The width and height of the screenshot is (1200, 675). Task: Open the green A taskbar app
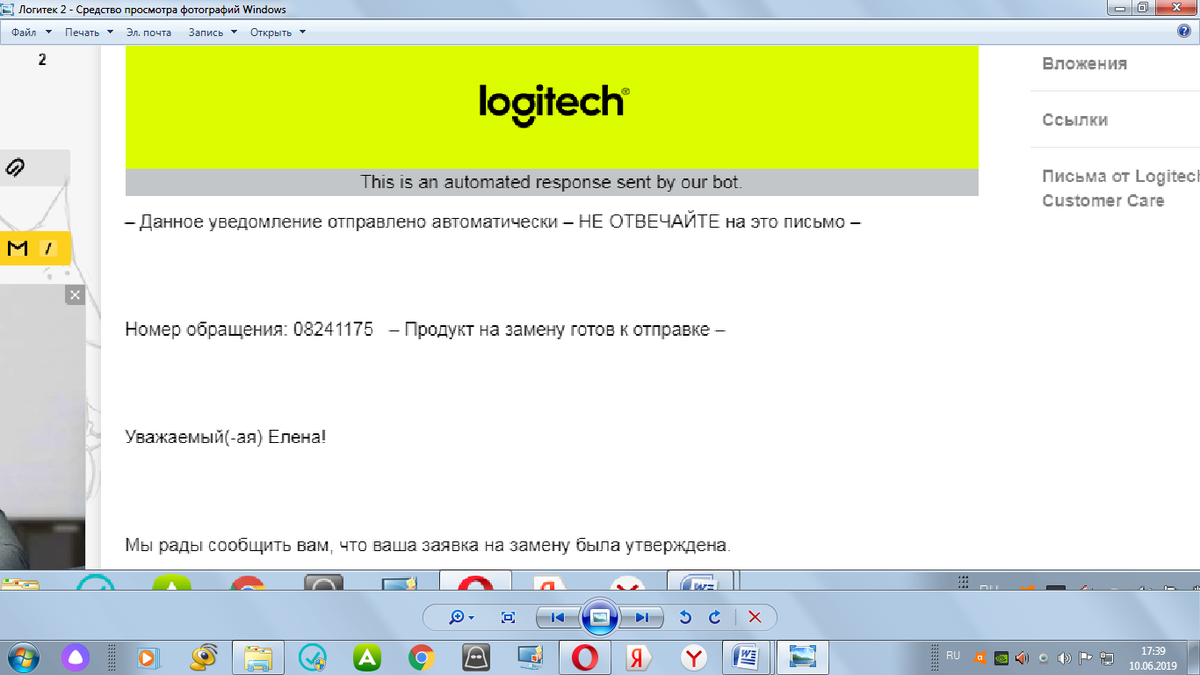[367, 657]
